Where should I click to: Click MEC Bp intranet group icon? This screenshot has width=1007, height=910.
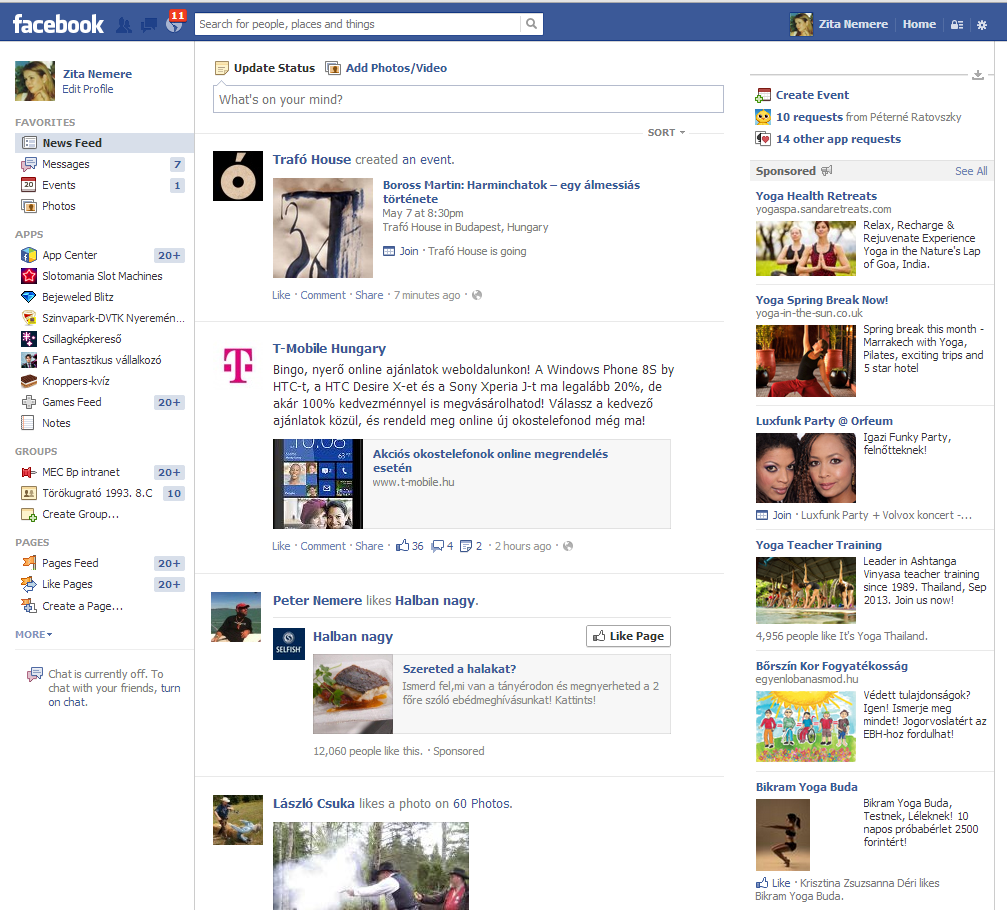click(29, 472)
